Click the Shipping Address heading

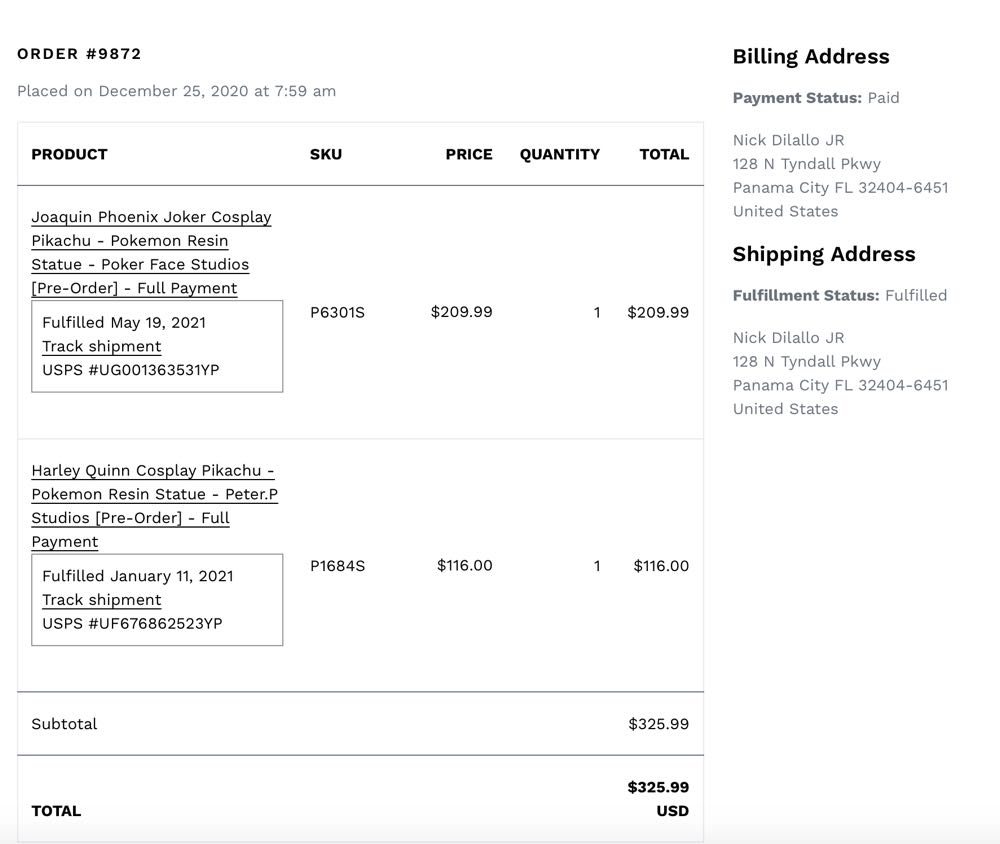tap(823, 254)
